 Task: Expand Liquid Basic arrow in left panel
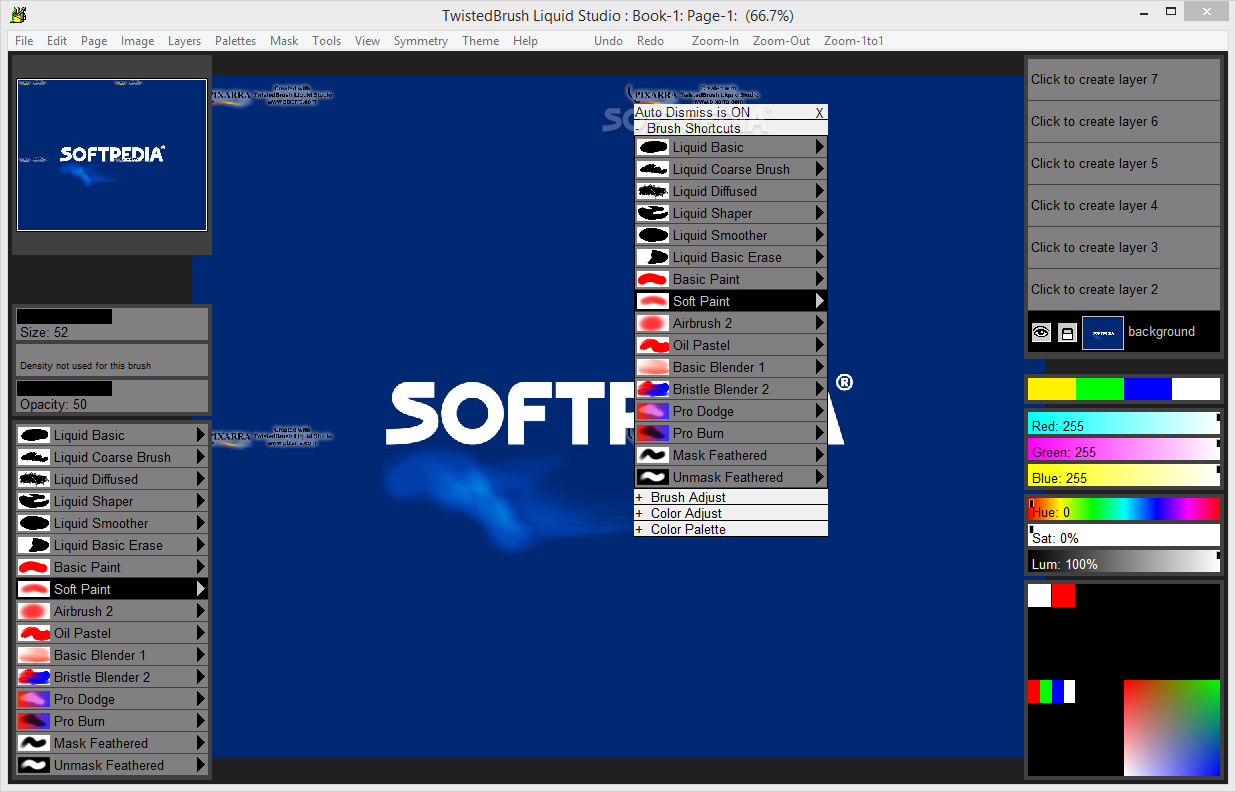pos(201,435)
